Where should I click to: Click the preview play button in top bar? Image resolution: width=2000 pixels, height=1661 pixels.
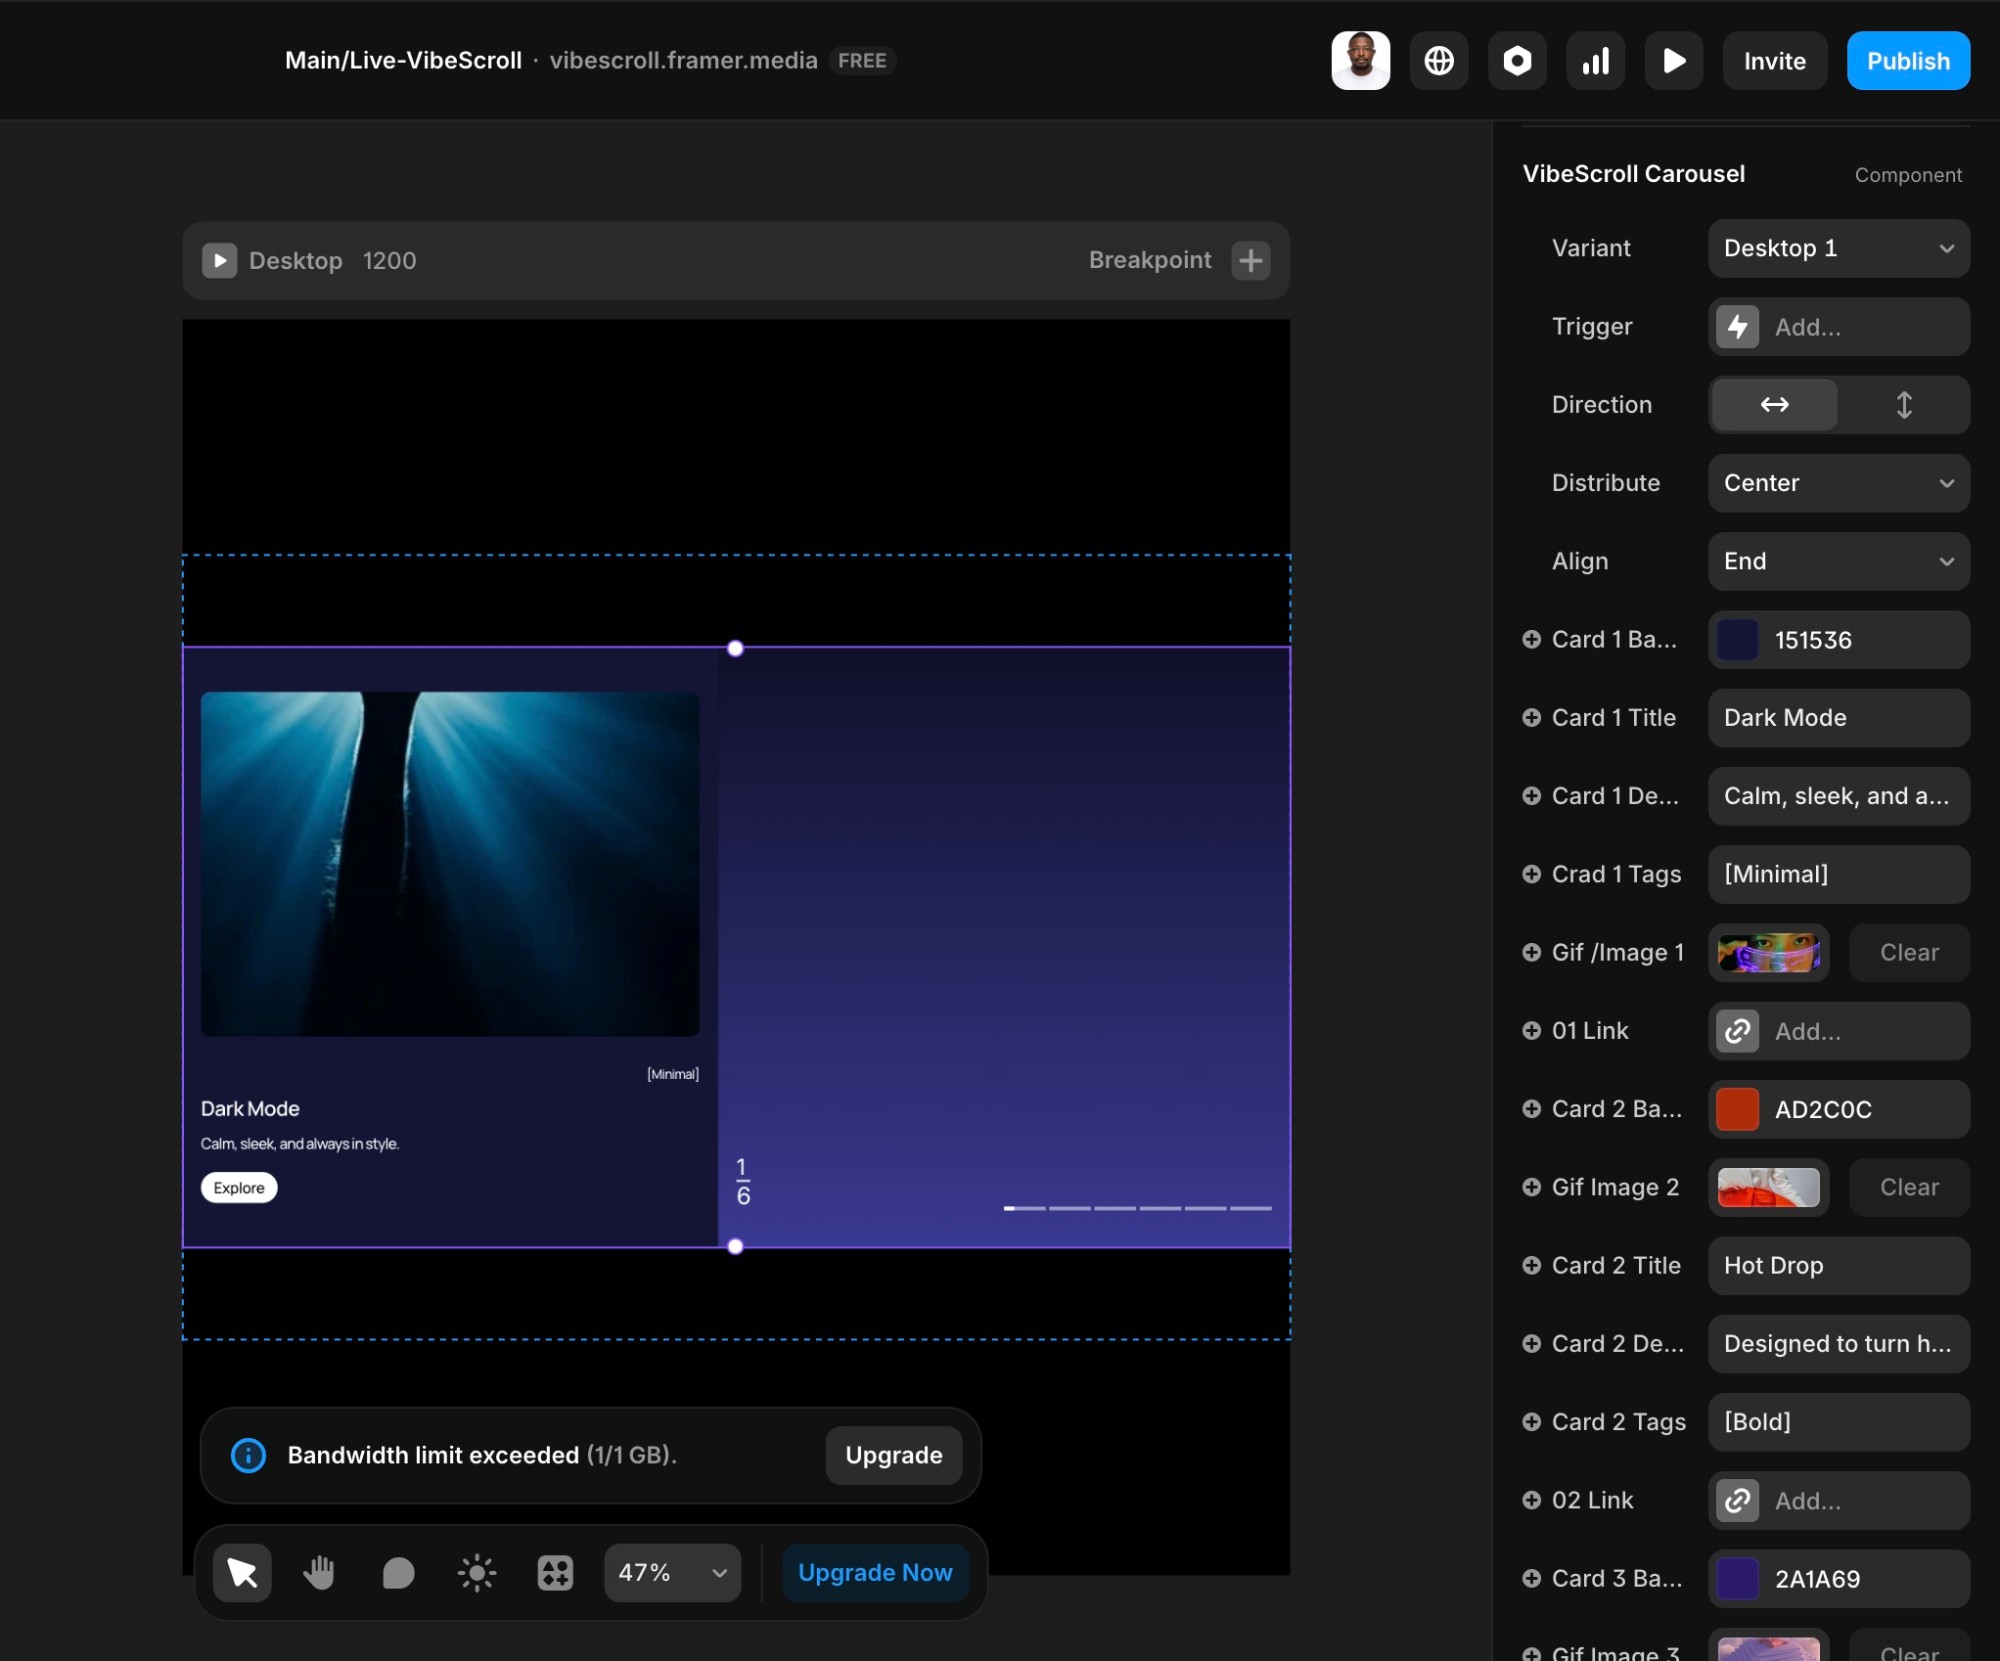[1674, 61]
